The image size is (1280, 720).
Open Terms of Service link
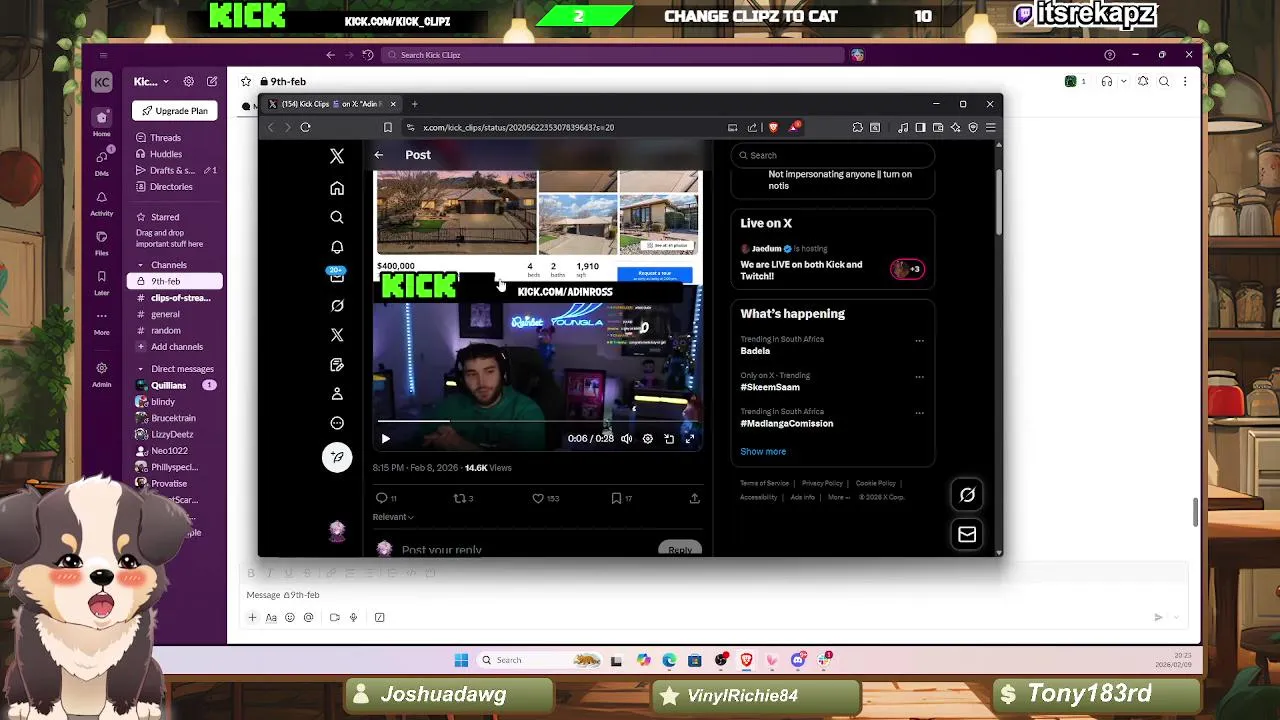pos(765,483)
